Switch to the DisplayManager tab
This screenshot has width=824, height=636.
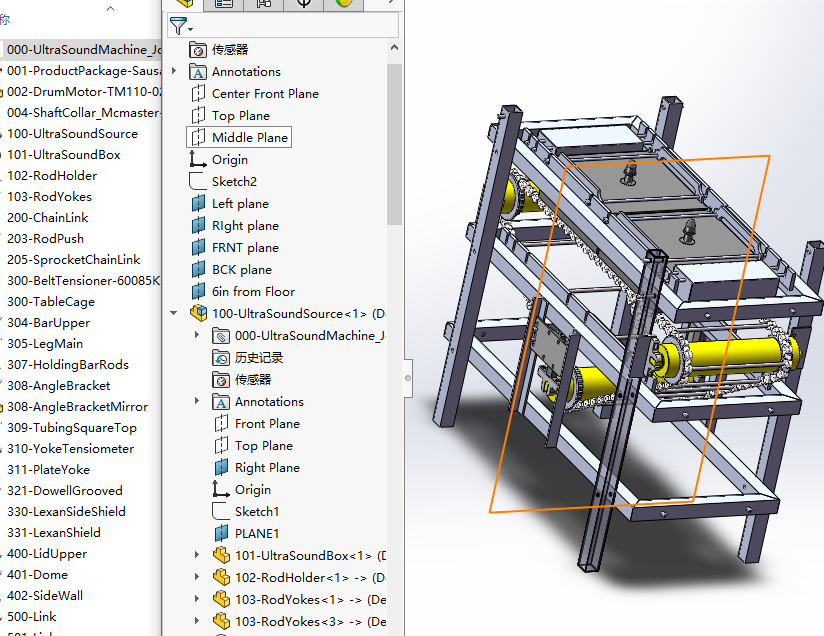click(344, 4)
